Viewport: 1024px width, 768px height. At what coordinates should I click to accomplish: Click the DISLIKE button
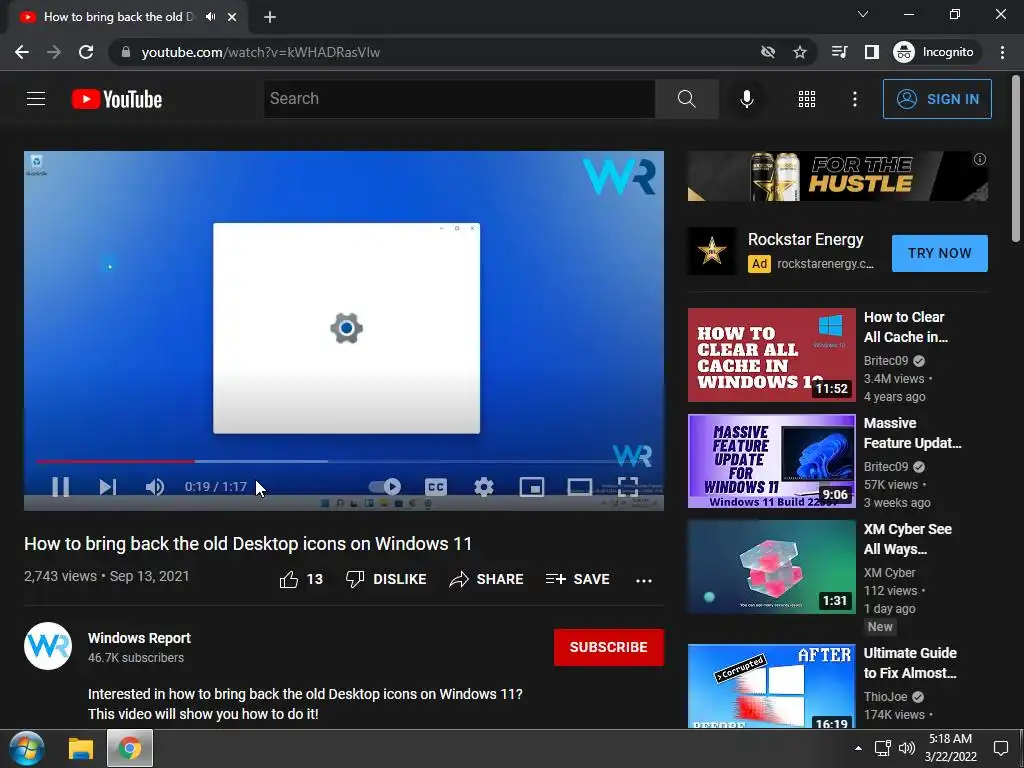tap(386, 579)
